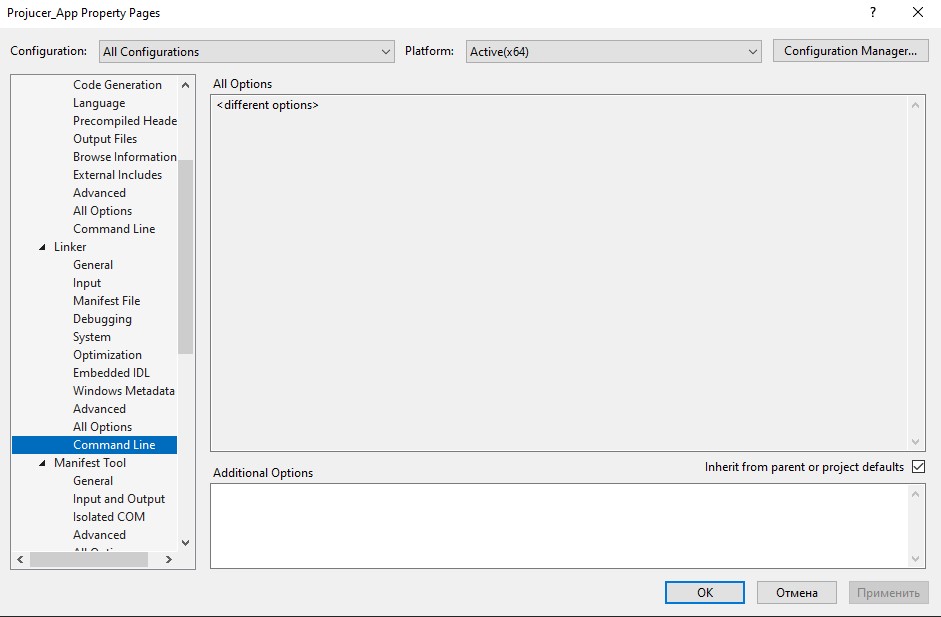Image resolution: width=941 pixels, height=617 pixels.
Task: Click the Отмена cancel button
Action: click(x=796, y=592)
